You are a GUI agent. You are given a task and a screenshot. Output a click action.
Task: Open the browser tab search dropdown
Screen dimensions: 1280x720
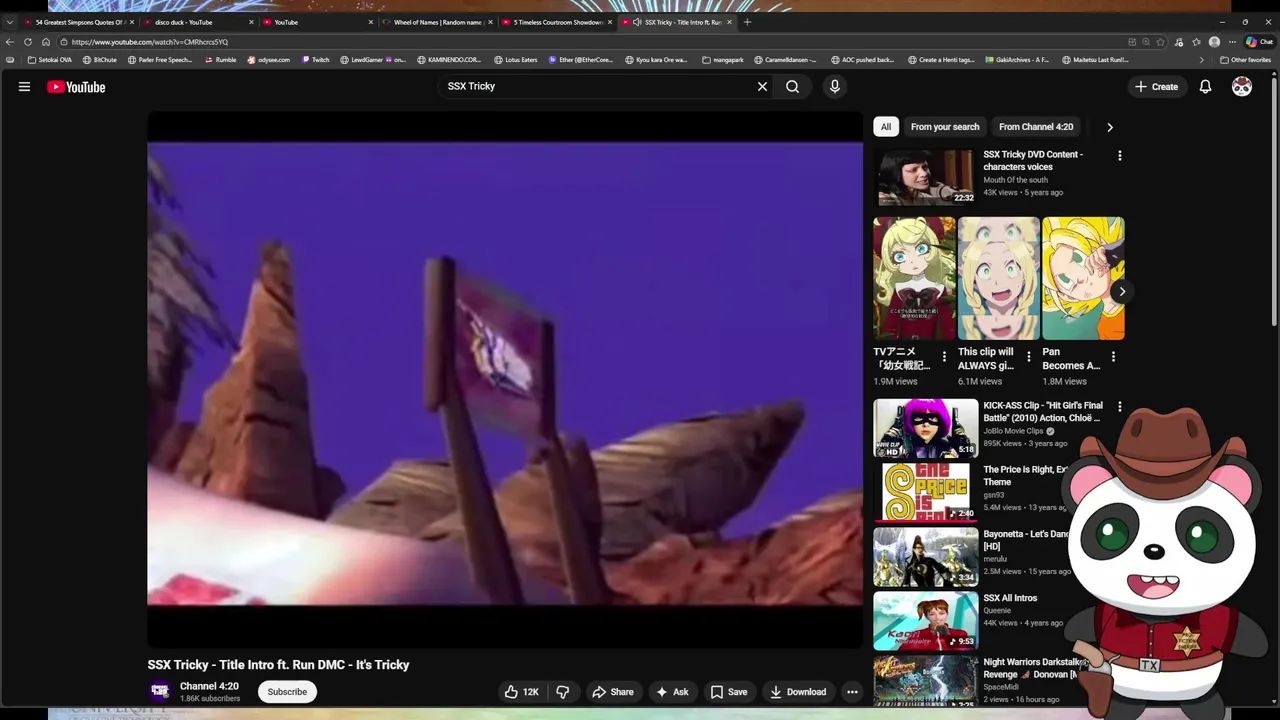[x=10, y=22]
